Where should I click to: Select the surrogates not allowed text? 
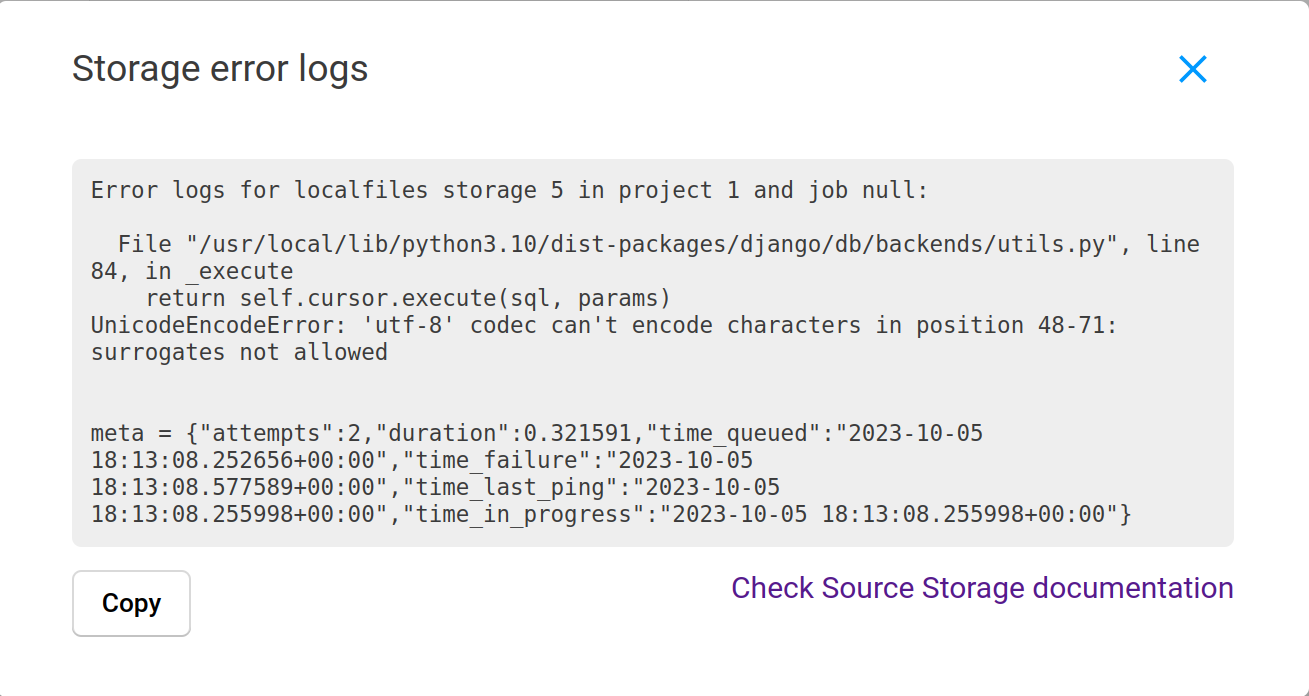(x=239, y=352)
